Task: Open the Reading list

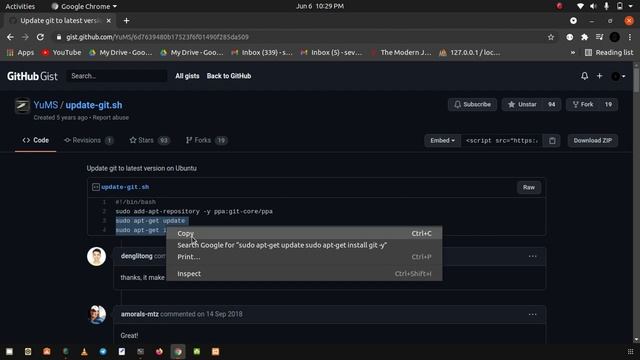Action: coord(609,53)
